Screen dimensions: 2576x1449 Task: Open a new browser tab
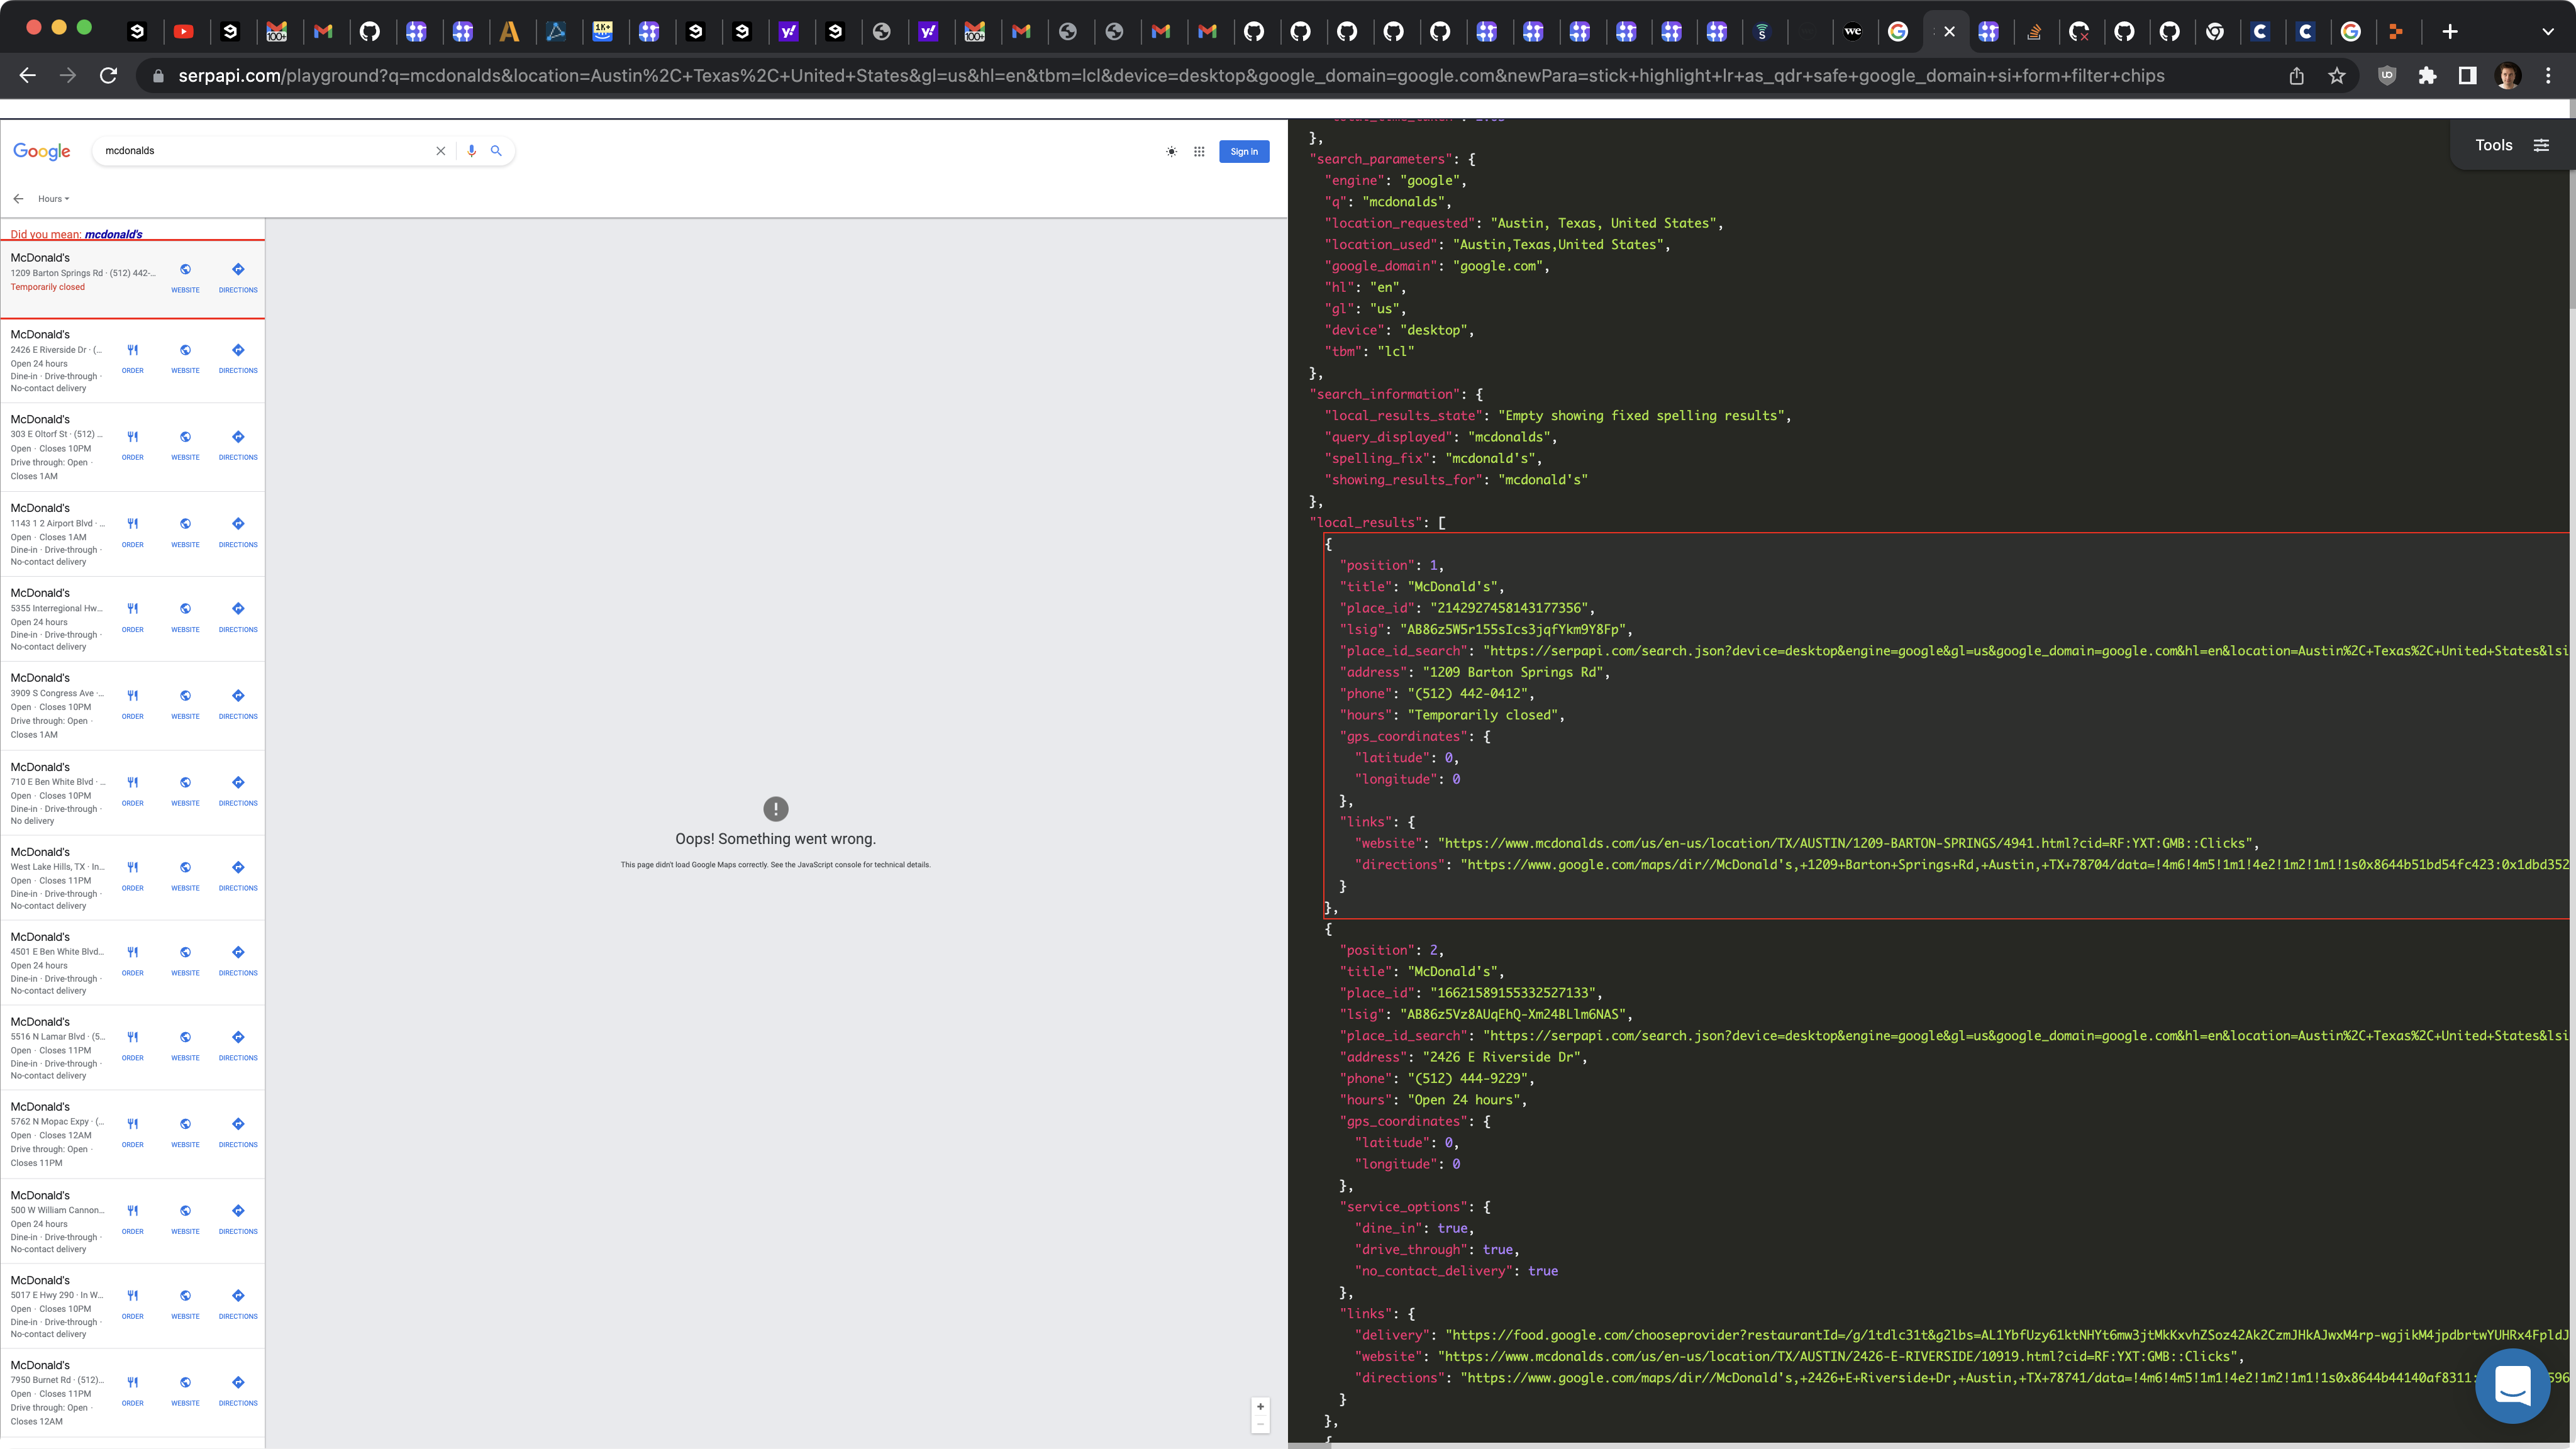coord(2450,32)
